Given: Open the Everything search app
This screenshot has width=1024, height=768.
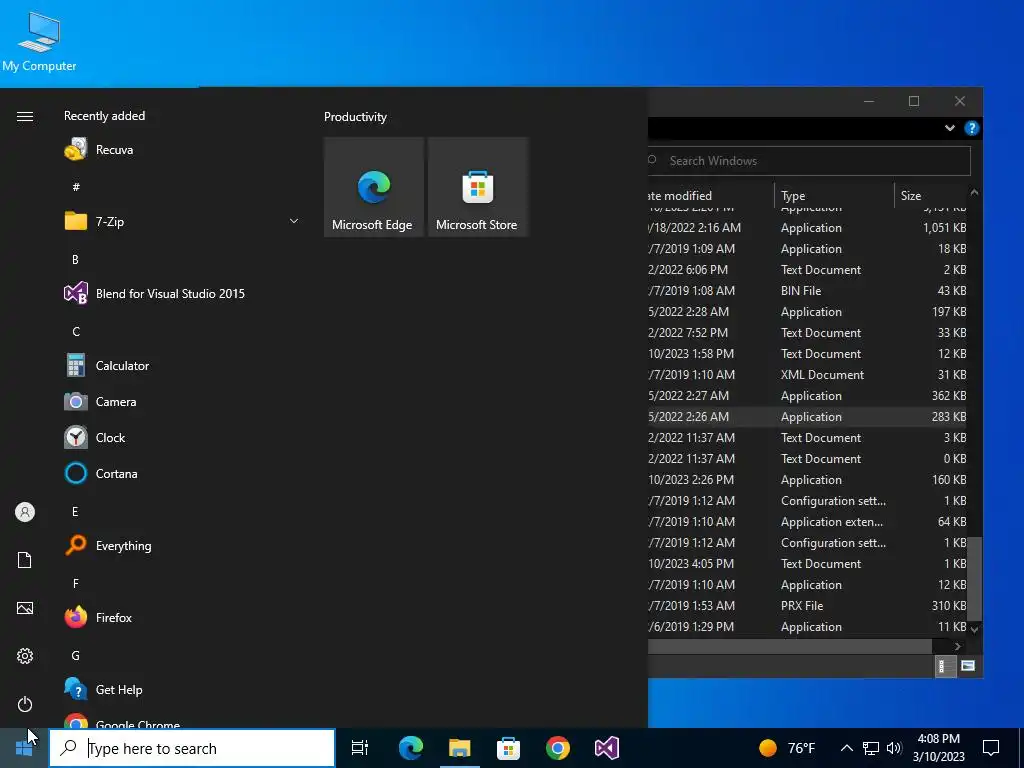Looking at the screenshot, I should click(x=182, y=545).
